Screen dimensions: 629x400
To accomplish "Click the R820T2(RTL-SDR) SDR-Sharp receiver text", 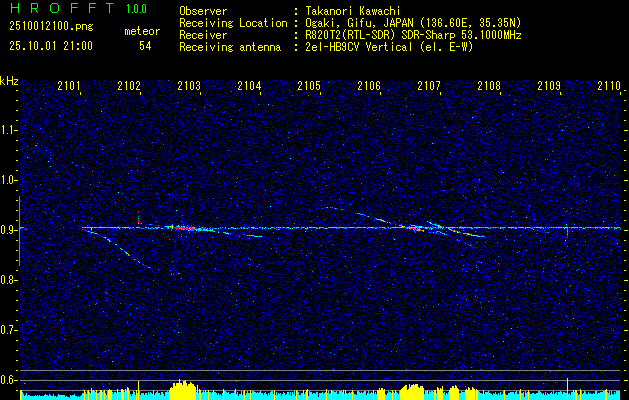I will point(413,35).
